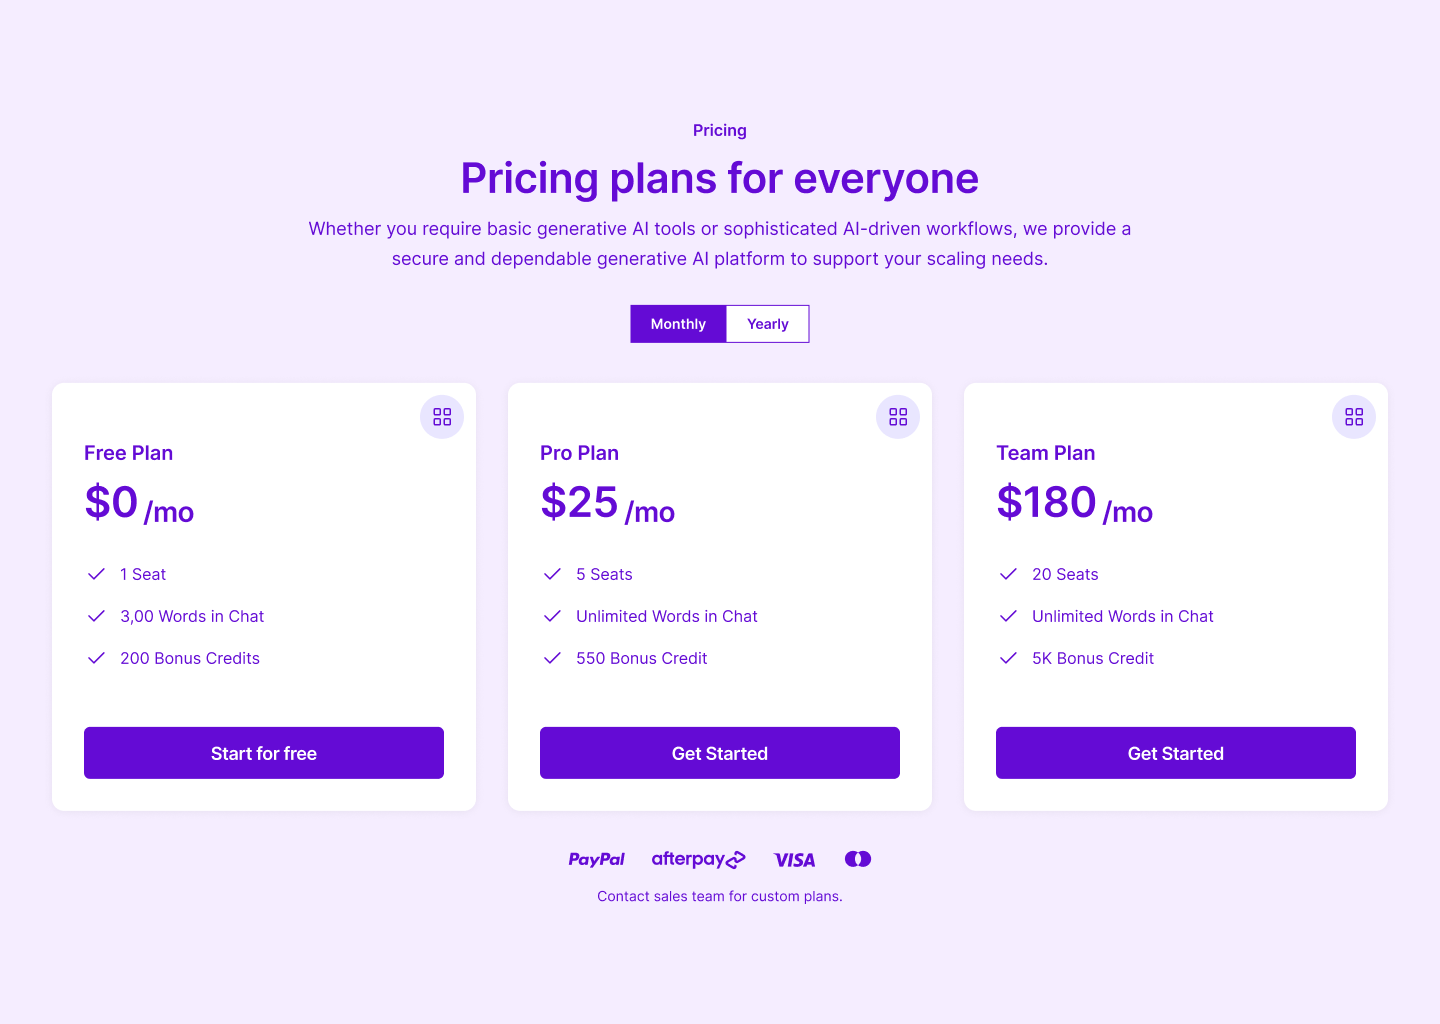Switch billing to Monthly
1440x1024 pixels.
pyautogui.click(x=678, y=324)
